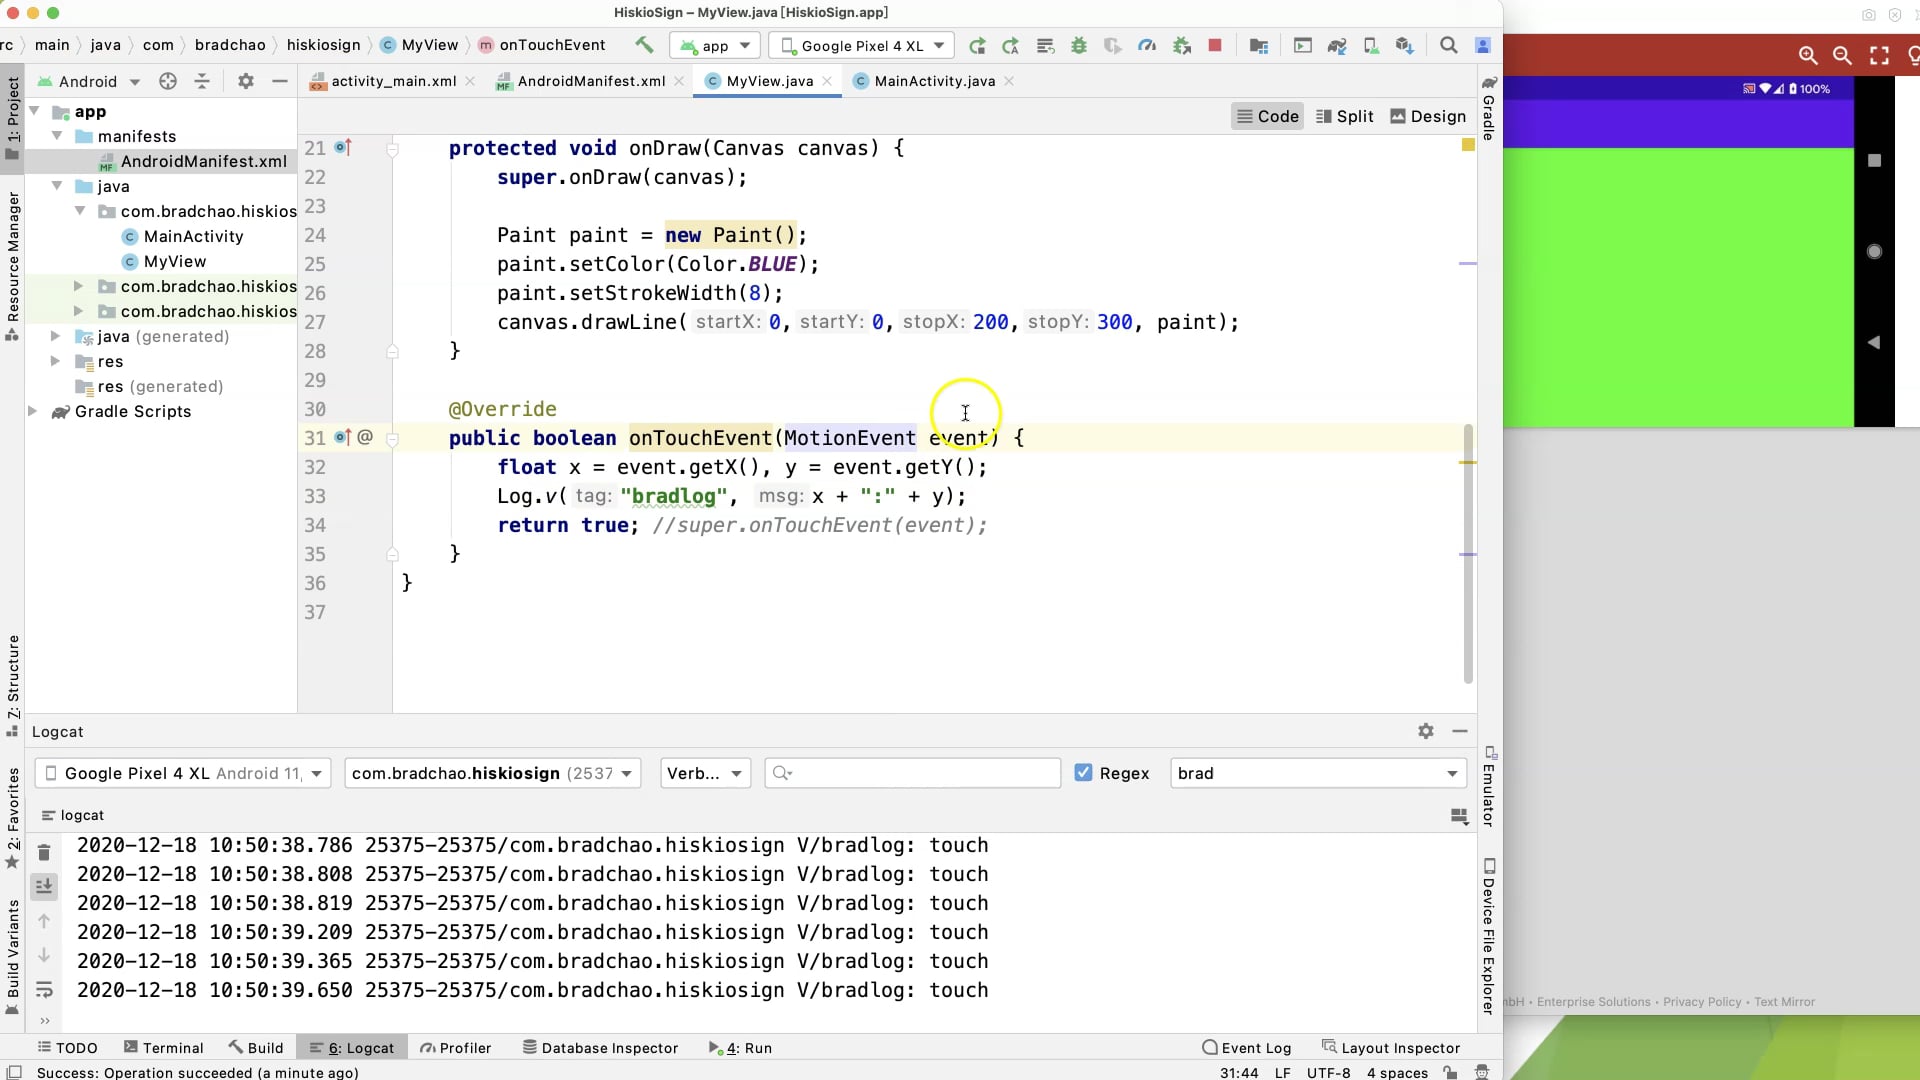Open the Google Pixel 4 XL device dropdown
The image size is (1920, 1080).
click(x=862, y=46)
